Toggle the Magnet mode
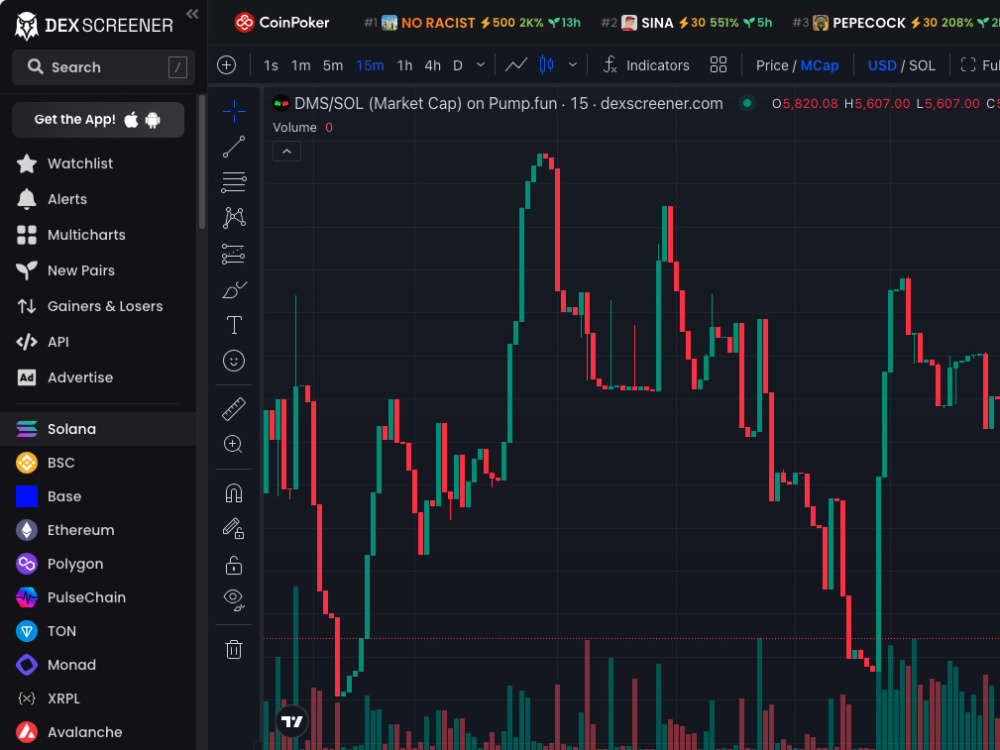This screenshot has height=750, width=1000. click(234, 493)
